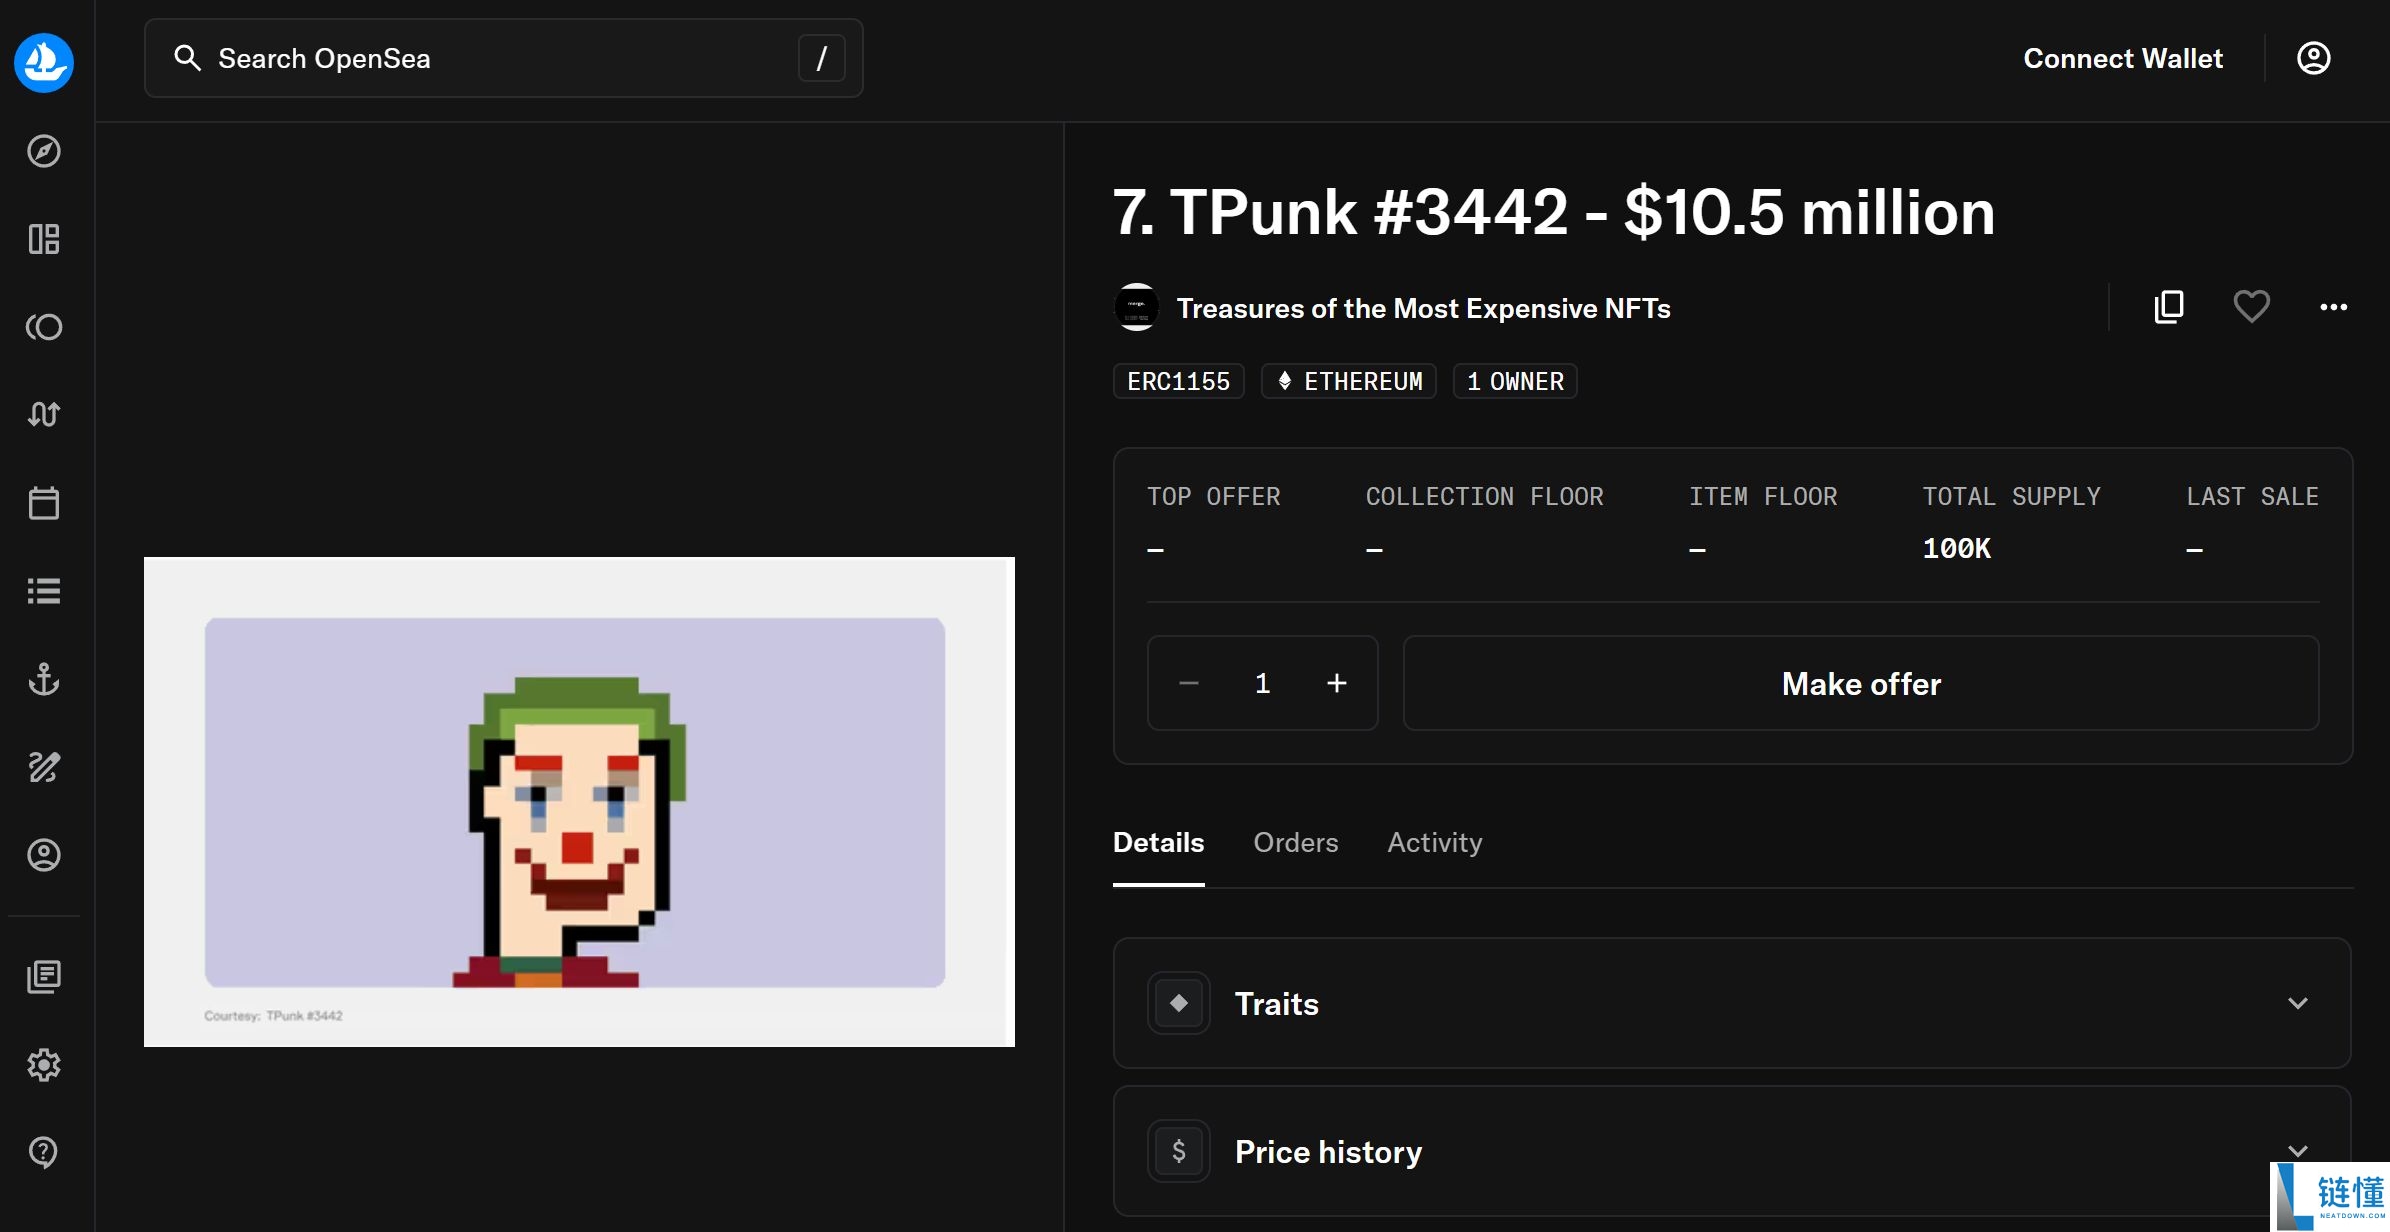Expand the Price history section chevron
The image size is (2390, 1232).
tap(2298, 1151)
